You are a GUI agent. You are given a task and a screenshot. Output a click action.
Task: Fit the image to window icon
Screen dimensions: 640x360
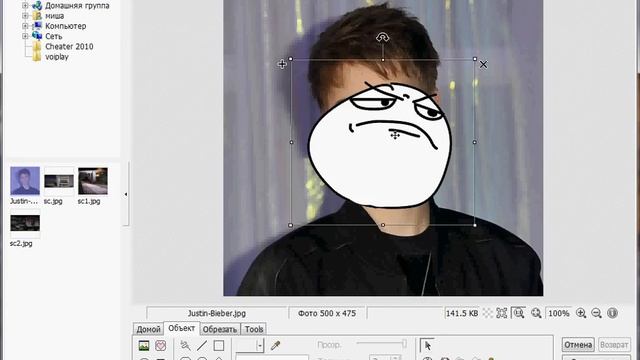(x=502, y=313)
